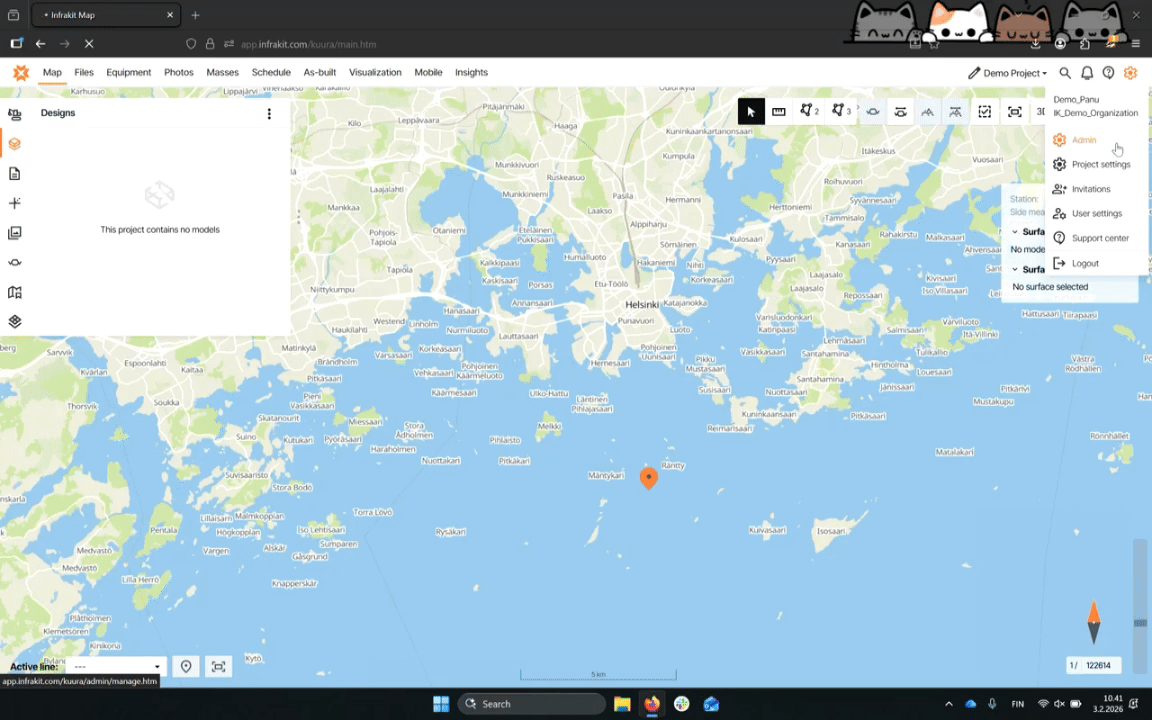Open the photos gallery panel icon
The height and width of the screenshot is (720, 1152).
pyautogui.click(x=15, y=233)
